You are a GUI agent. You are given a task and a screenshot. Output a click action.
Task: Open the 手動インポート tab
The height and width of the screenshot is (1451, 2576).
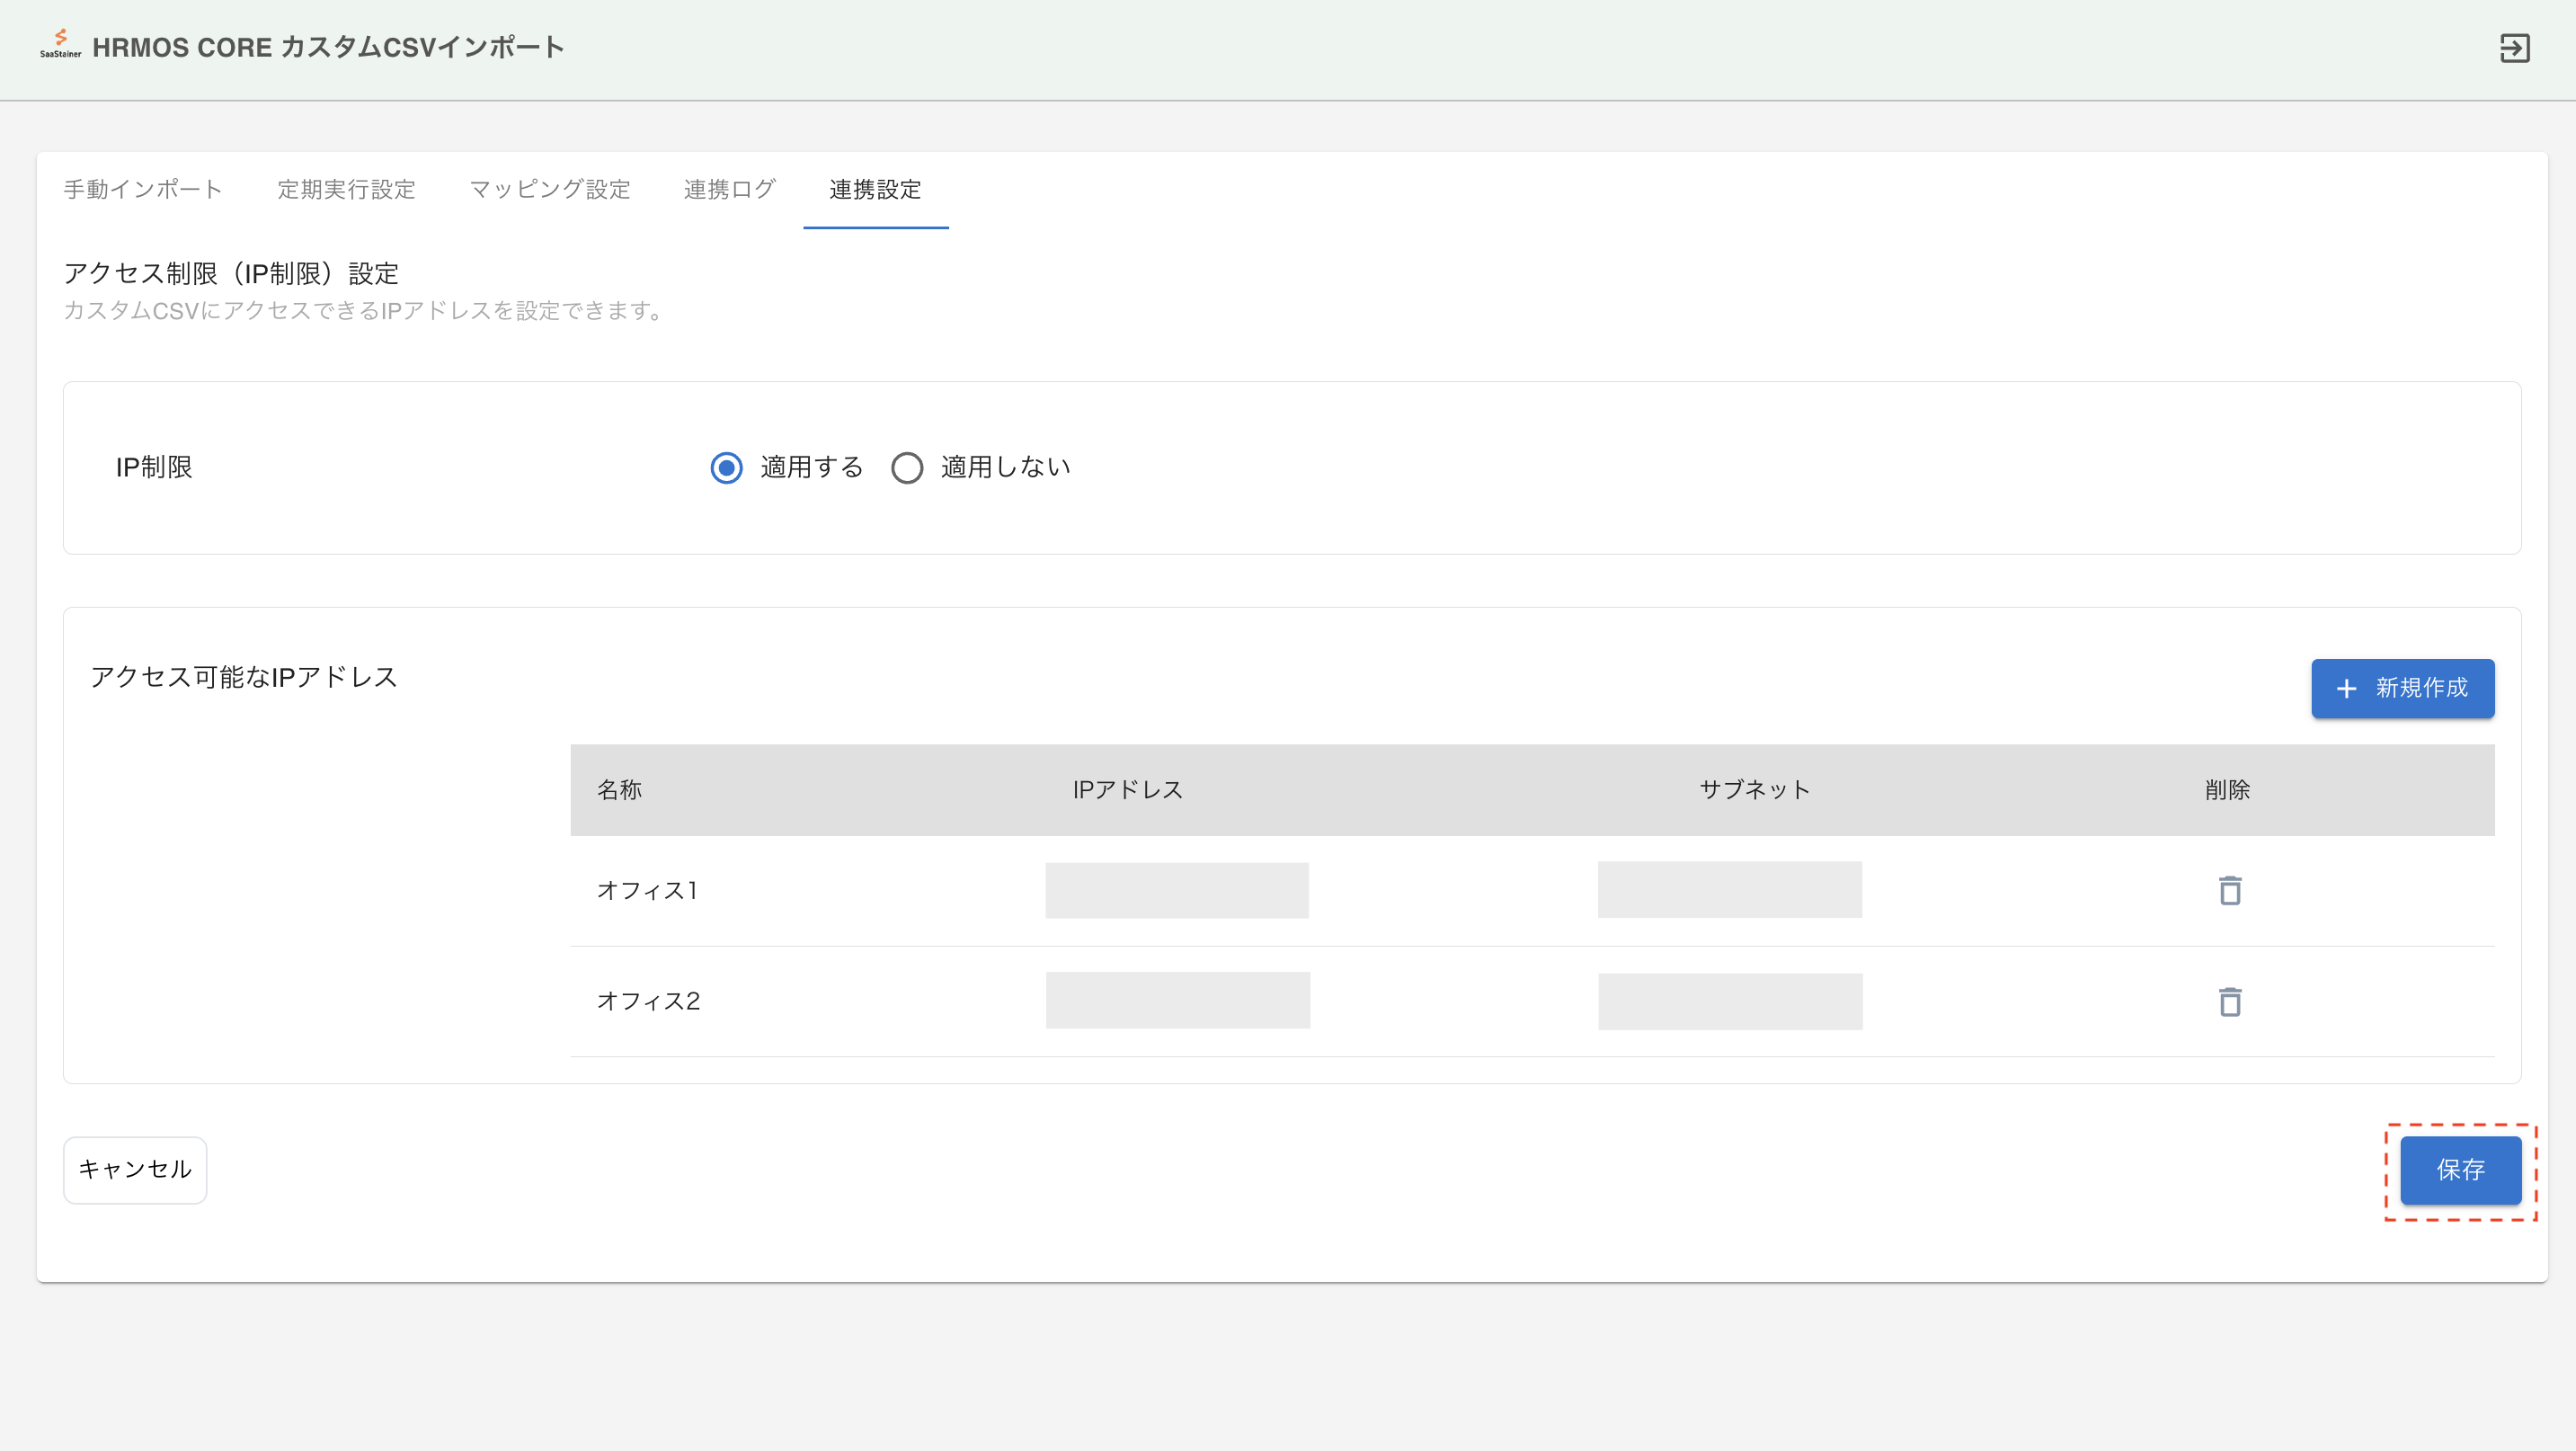143,189
